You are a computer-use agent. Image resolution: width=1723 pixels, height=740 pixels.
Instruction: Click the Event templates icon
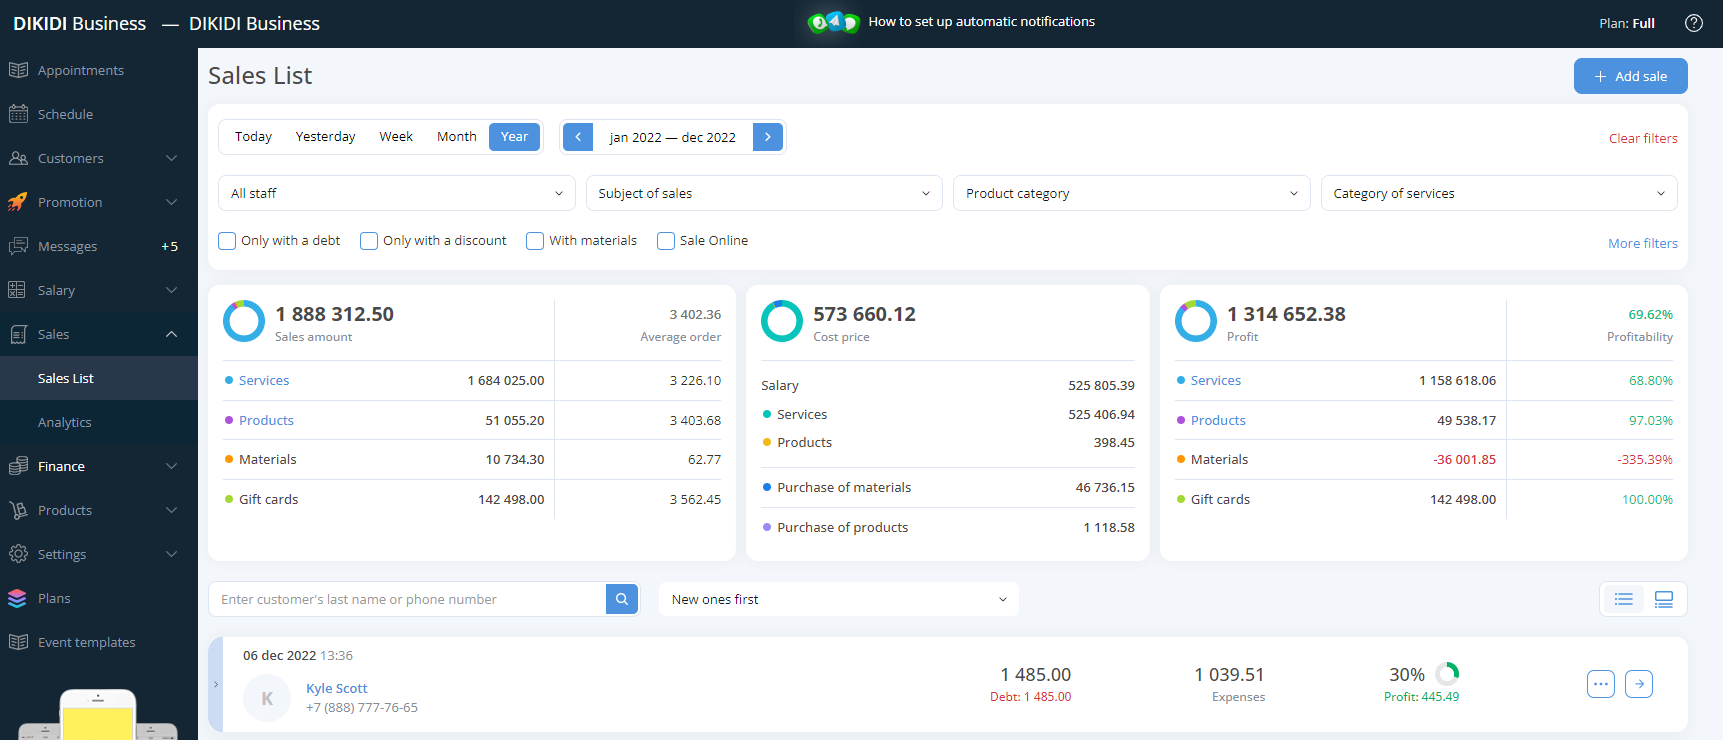[x=18, y=642]
